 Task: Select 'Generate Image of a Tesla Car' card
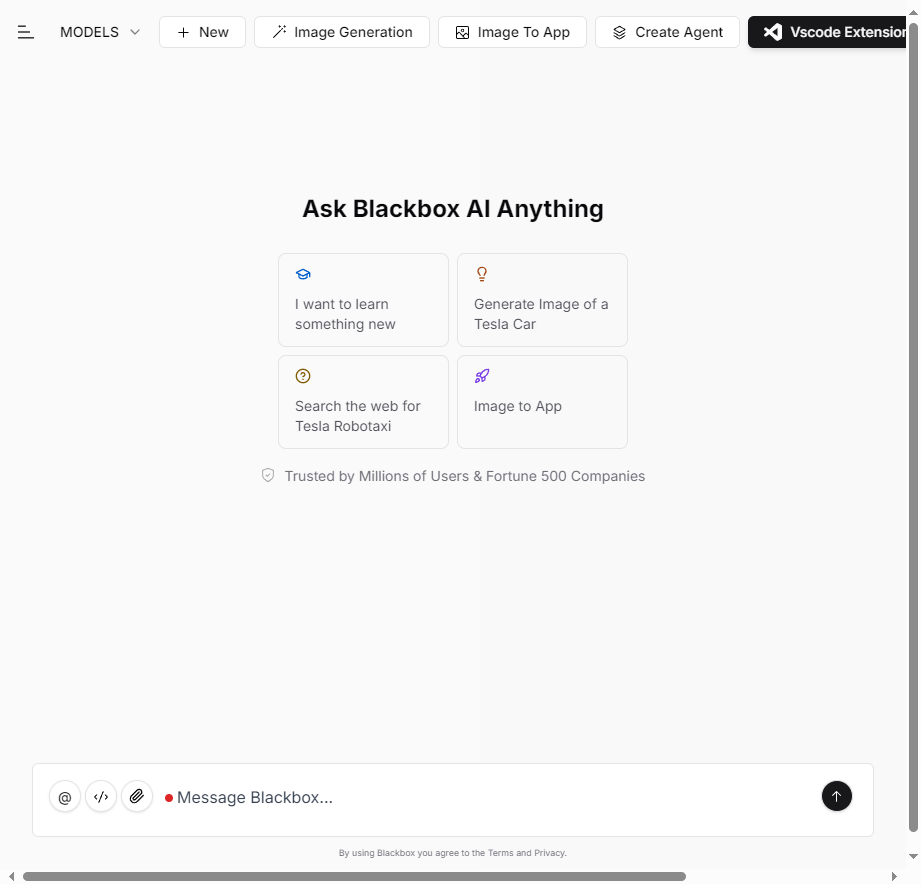[x=542, y=300]
